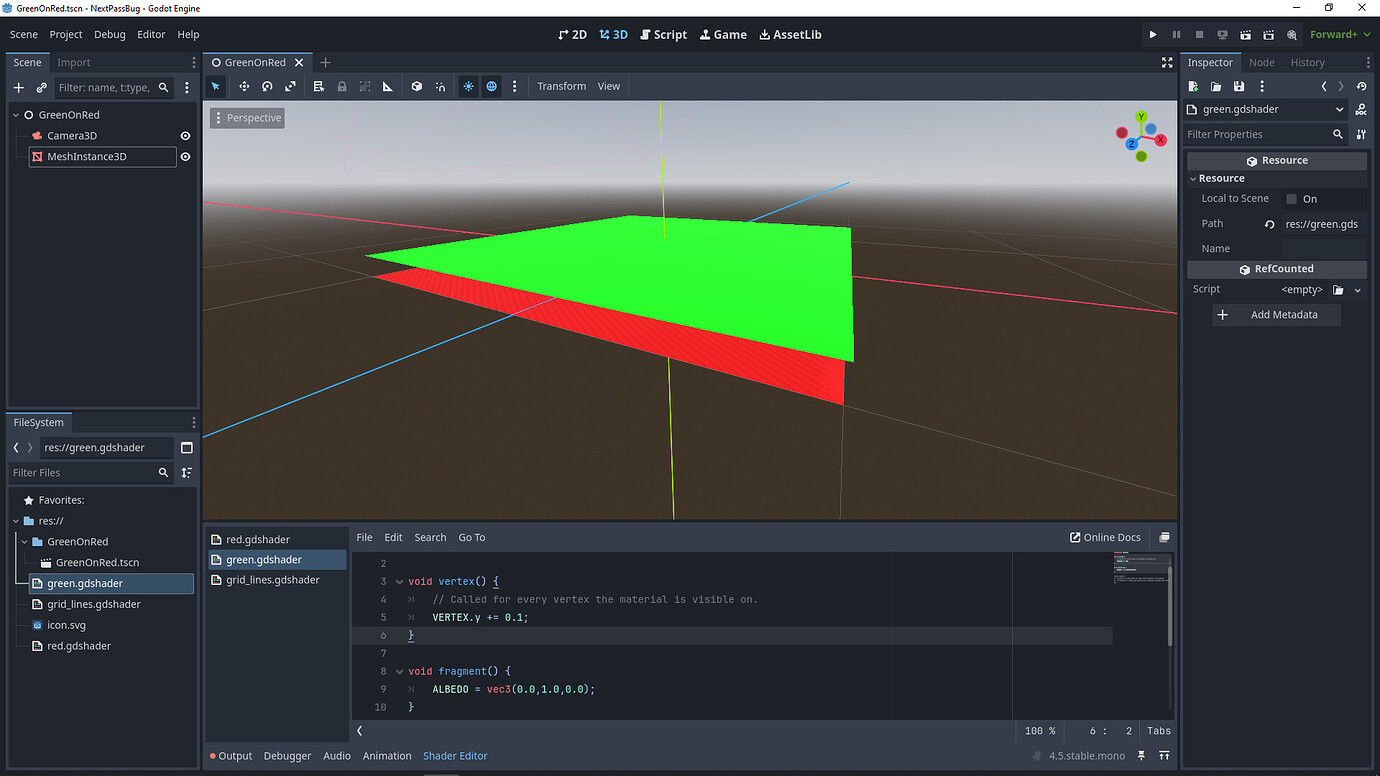Click the Lock selected node icon
Image resolution: width=1380 pixels, height=776 pixels.
click(x=342, y=86)
